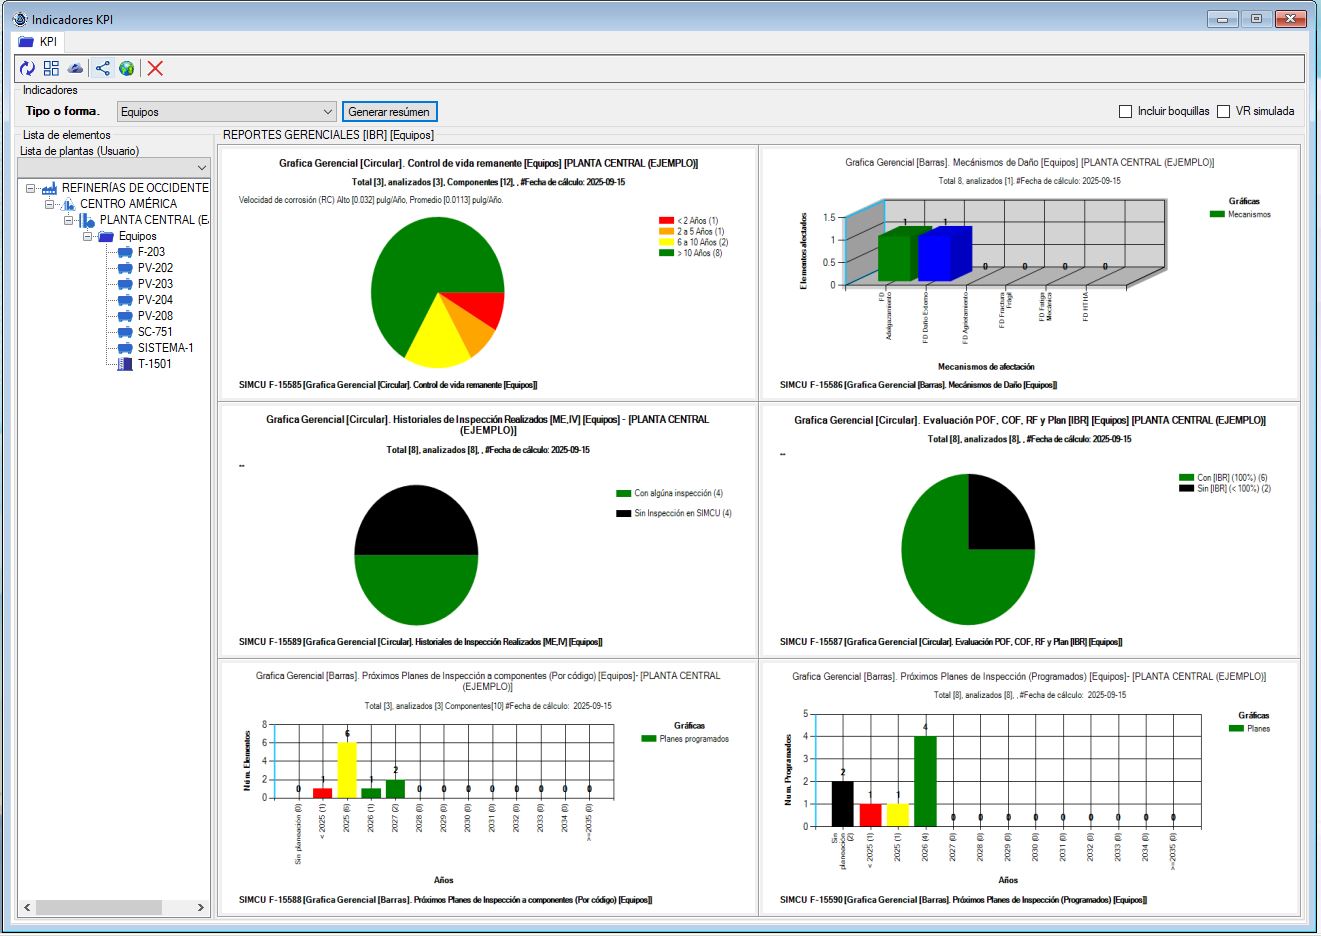Click the globe icon in the toolbar
This screenshot has height=936, width=1321.
click(x=127, y=68)
